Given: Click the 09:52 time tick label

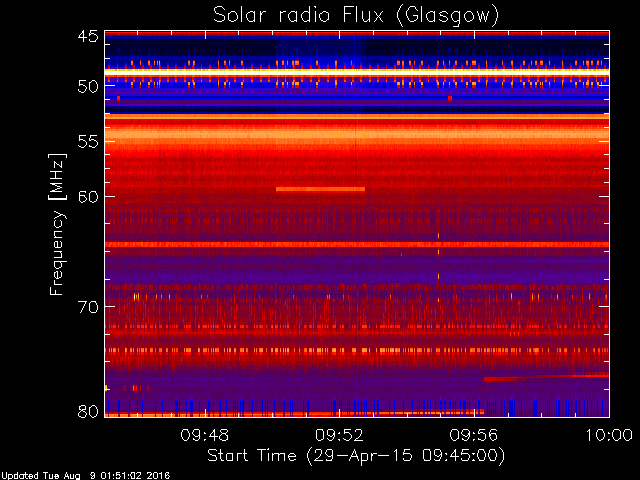Looking at the screenshot, I should pyautogui.click(x=339, y=435).
